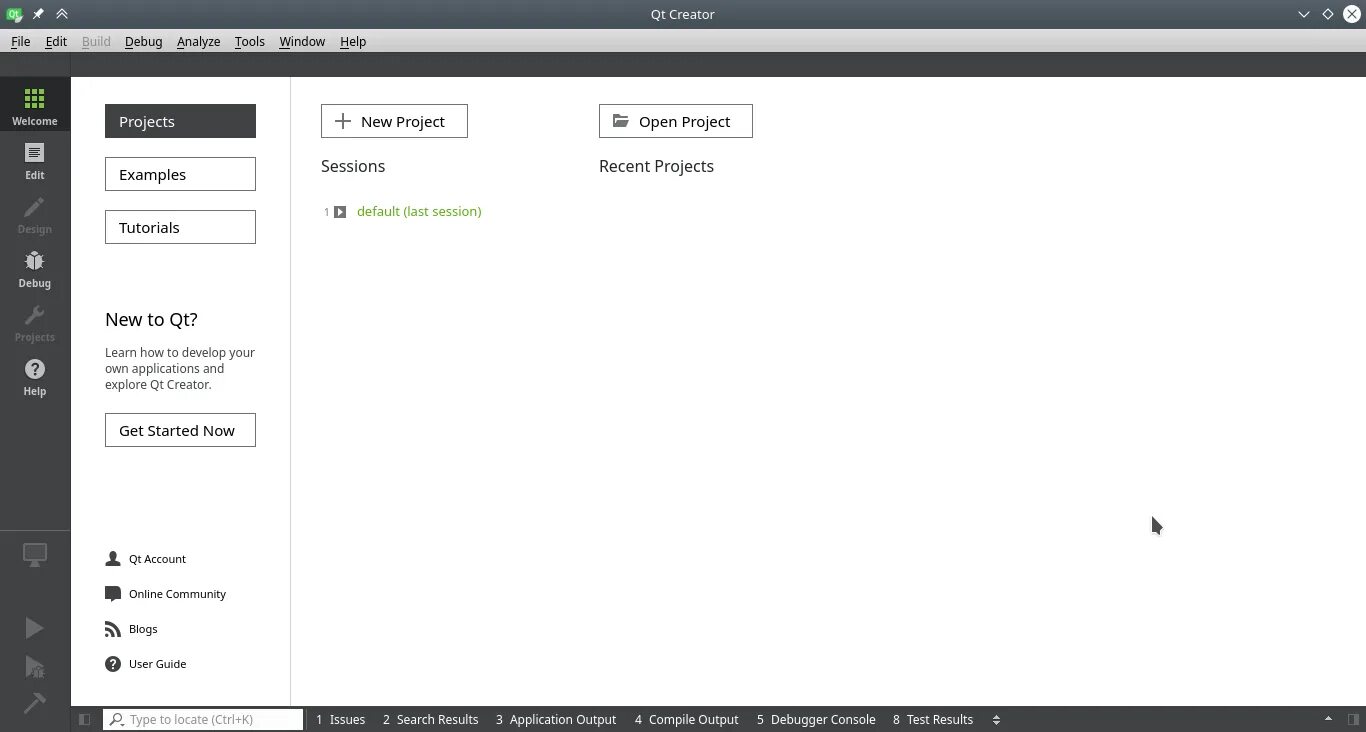The width and height of the screenshot is (1366, 732).
Task: Click the New Project button
Action: 394,121
